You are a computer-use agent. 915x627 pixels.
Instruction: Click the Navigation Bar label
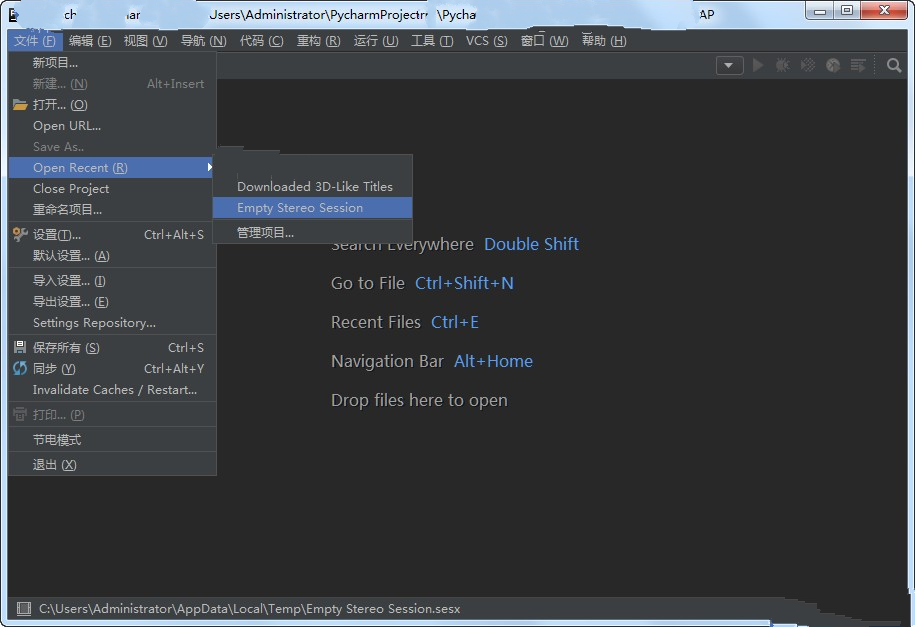[387, 361]
